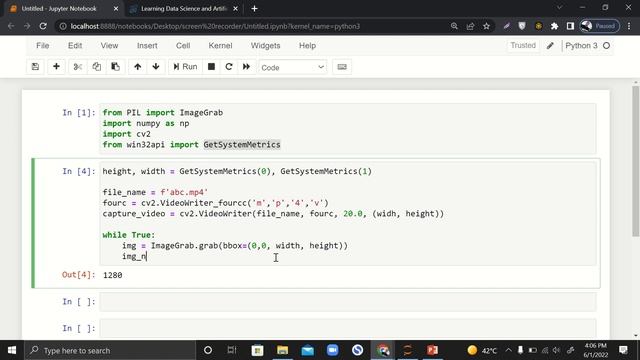Open the volume tray icon
This screenshot has height=360, width=640.
(556, 350)
